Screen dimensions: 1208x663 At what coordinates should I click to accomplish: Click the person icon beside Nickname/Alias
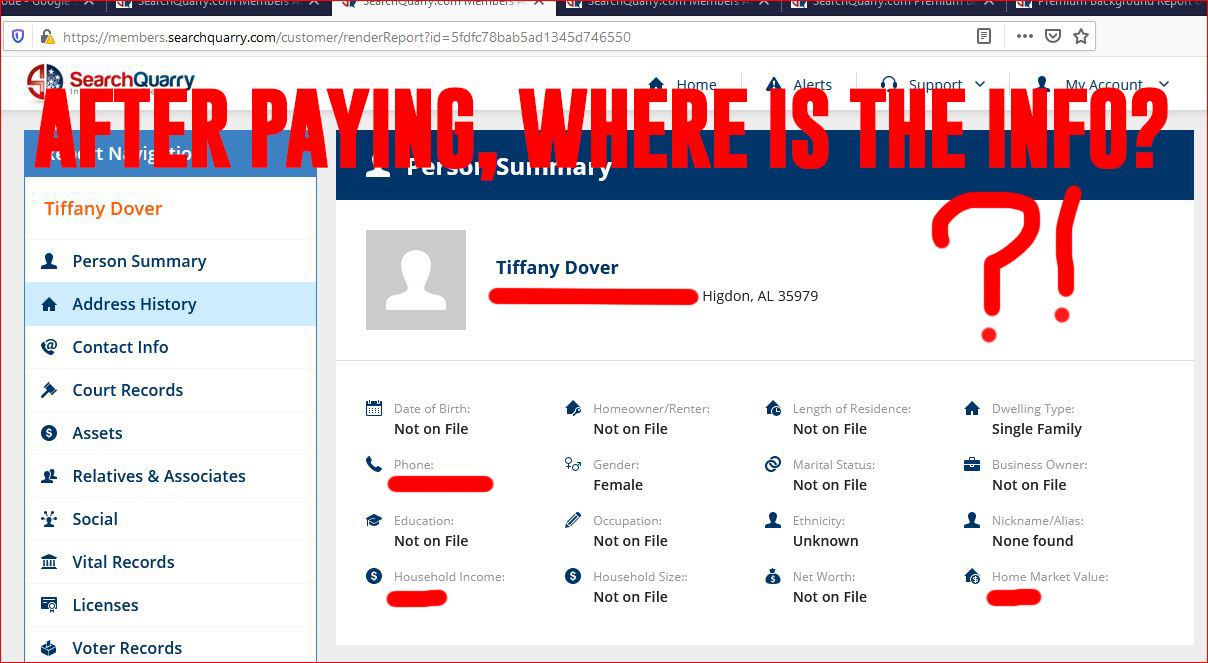point(972,520)
